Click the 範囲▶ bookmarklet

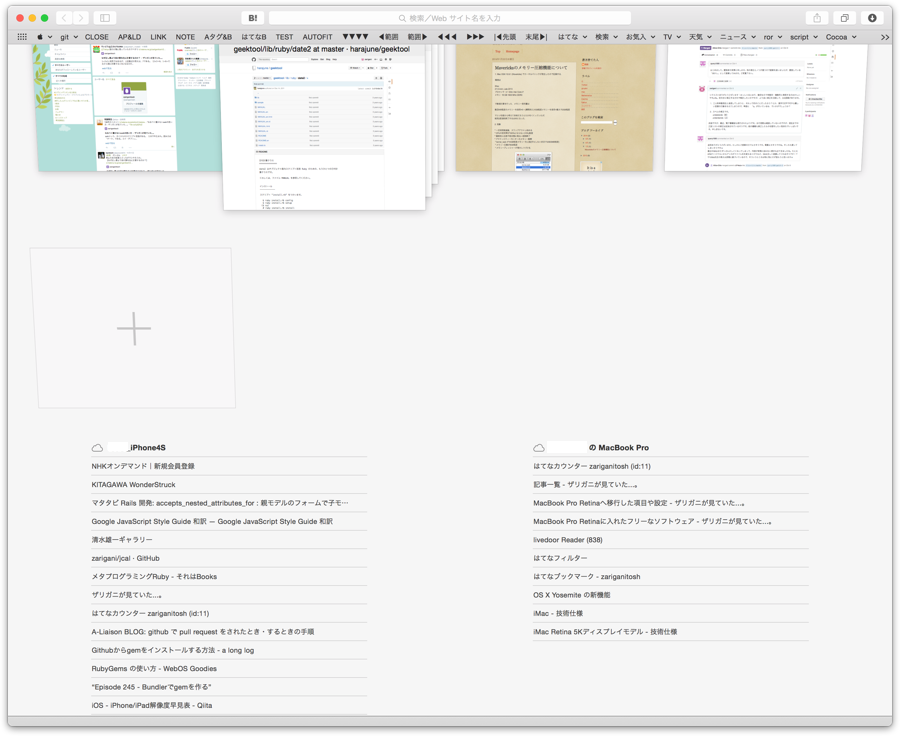point(417,37)
